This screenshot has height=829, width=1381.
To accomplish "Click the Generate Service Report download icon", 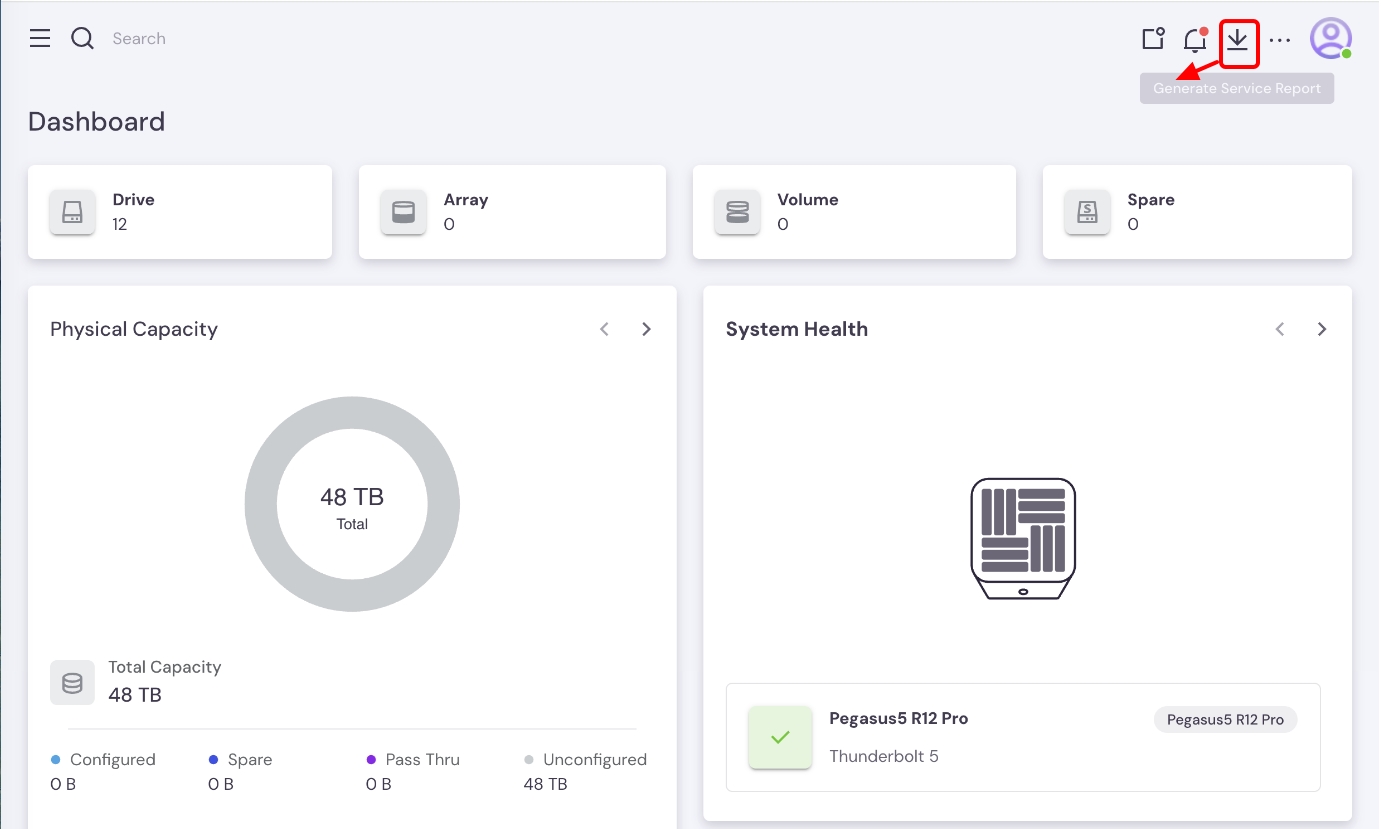I will (1238, 39).
